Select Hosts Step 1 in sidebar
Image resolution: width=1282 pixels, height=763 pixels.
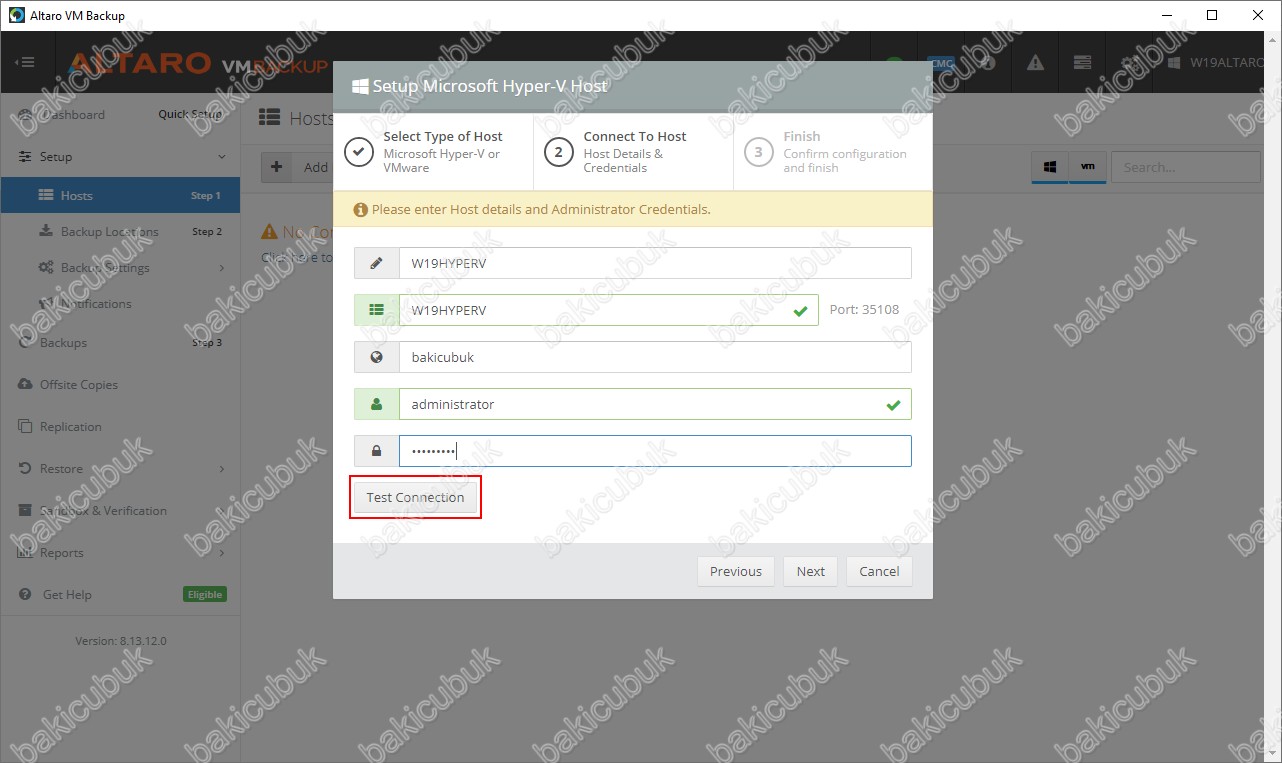click(x=120, y=195)
